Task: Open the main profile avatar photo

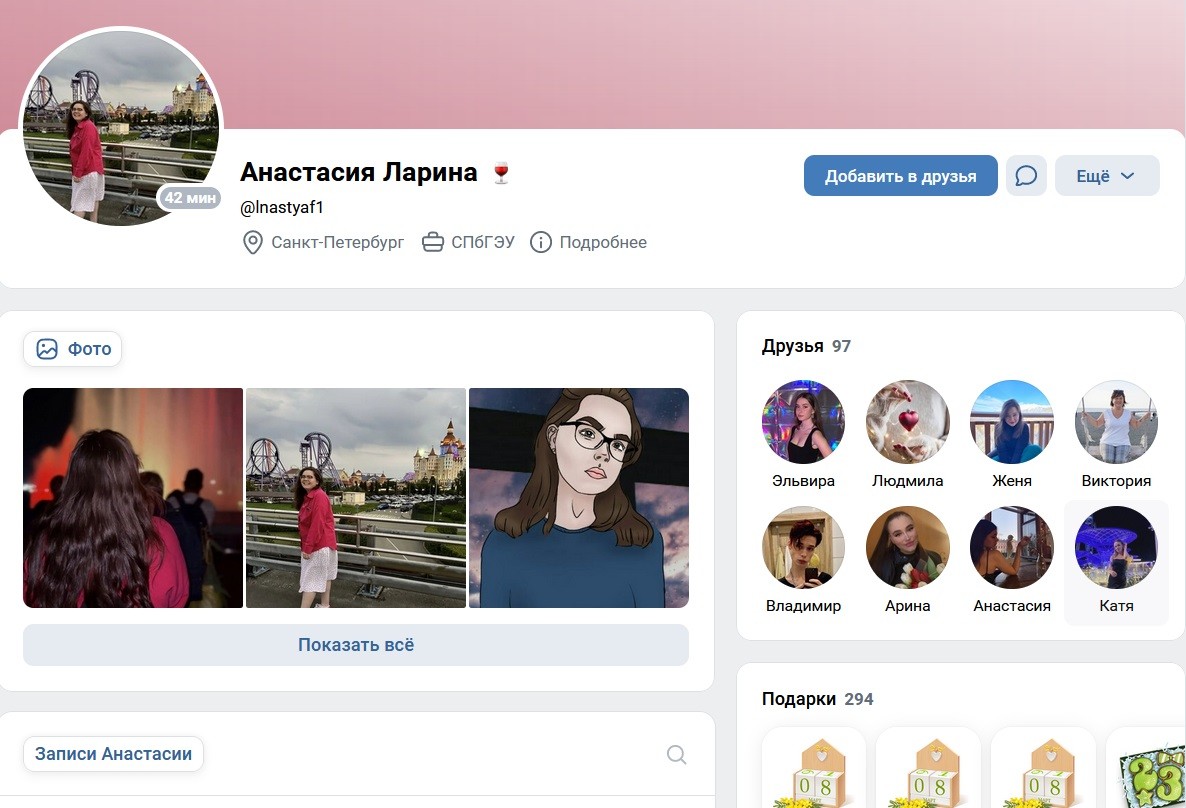Action: tap(121, 126)
